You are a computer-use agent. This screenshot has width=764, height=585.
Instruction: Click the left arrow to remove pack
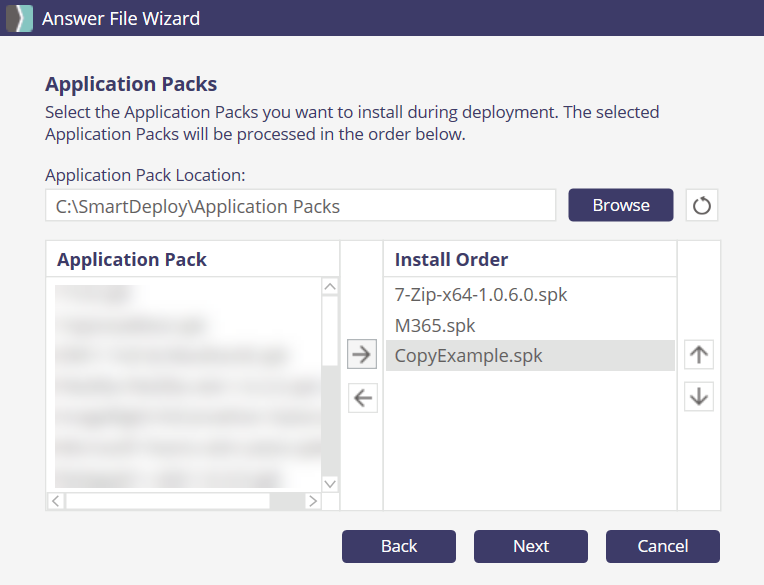(x=362, y=398)
